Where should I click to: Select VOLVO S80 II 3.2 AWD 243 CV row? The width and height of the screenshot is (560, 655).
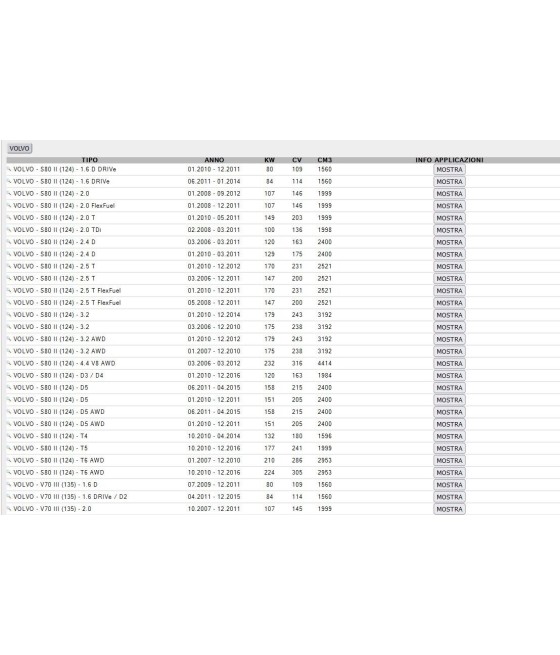[x=283, y=339]
